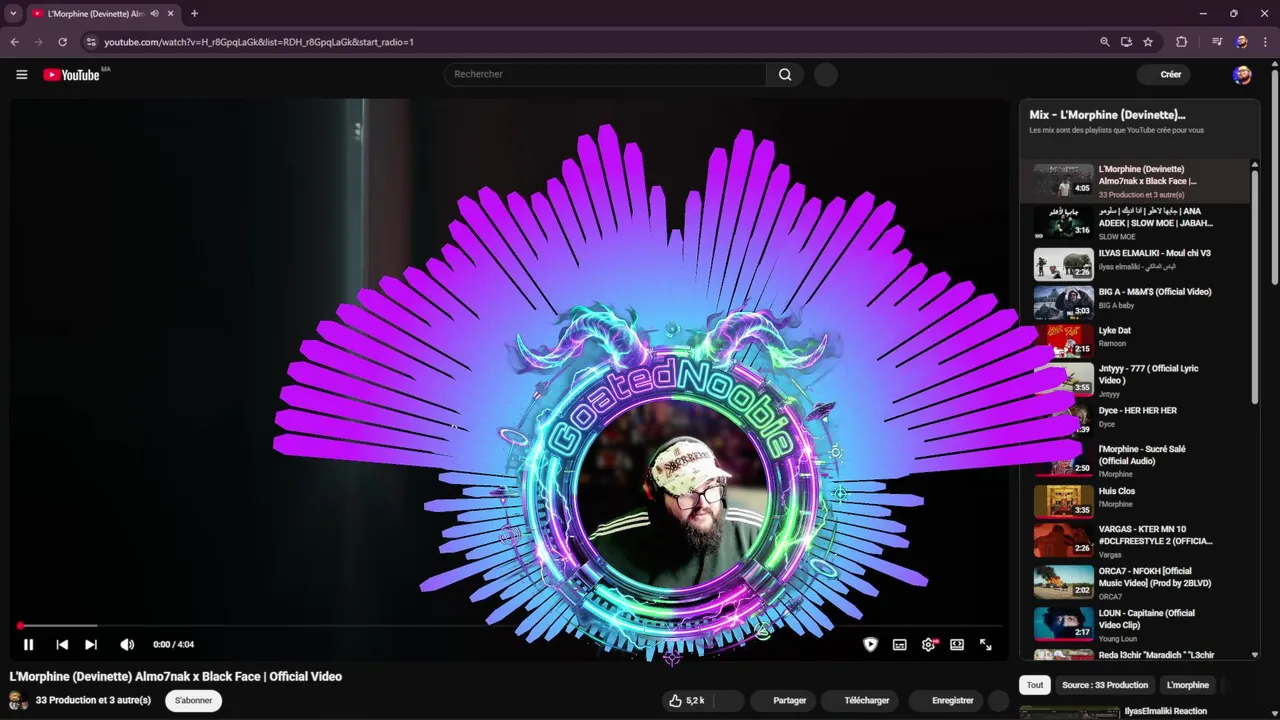
Task: Select the Tout filter chip
Action: (x=1035, y=685)
